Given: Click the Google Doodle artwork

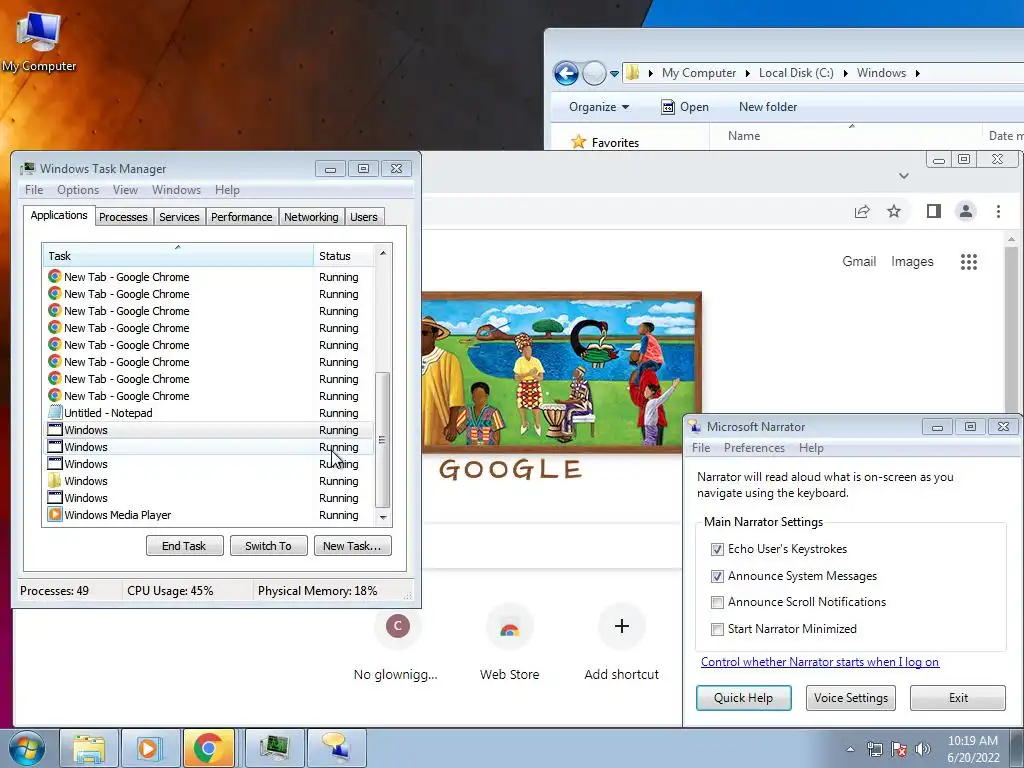Looking at the screenshot, I should 562,373.
